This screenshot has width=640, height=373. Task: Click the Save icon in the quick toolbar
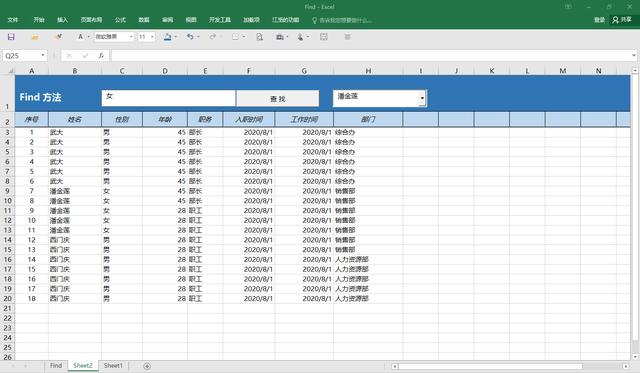coord(11,37)
